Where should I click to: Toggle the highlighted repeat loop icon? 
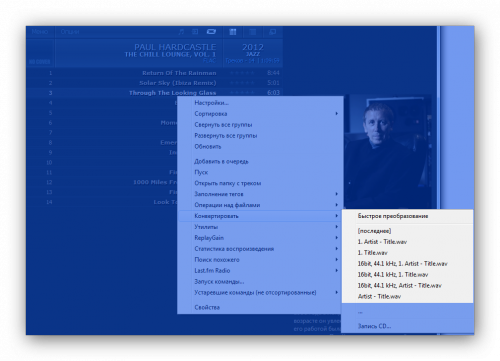[211, 32]
